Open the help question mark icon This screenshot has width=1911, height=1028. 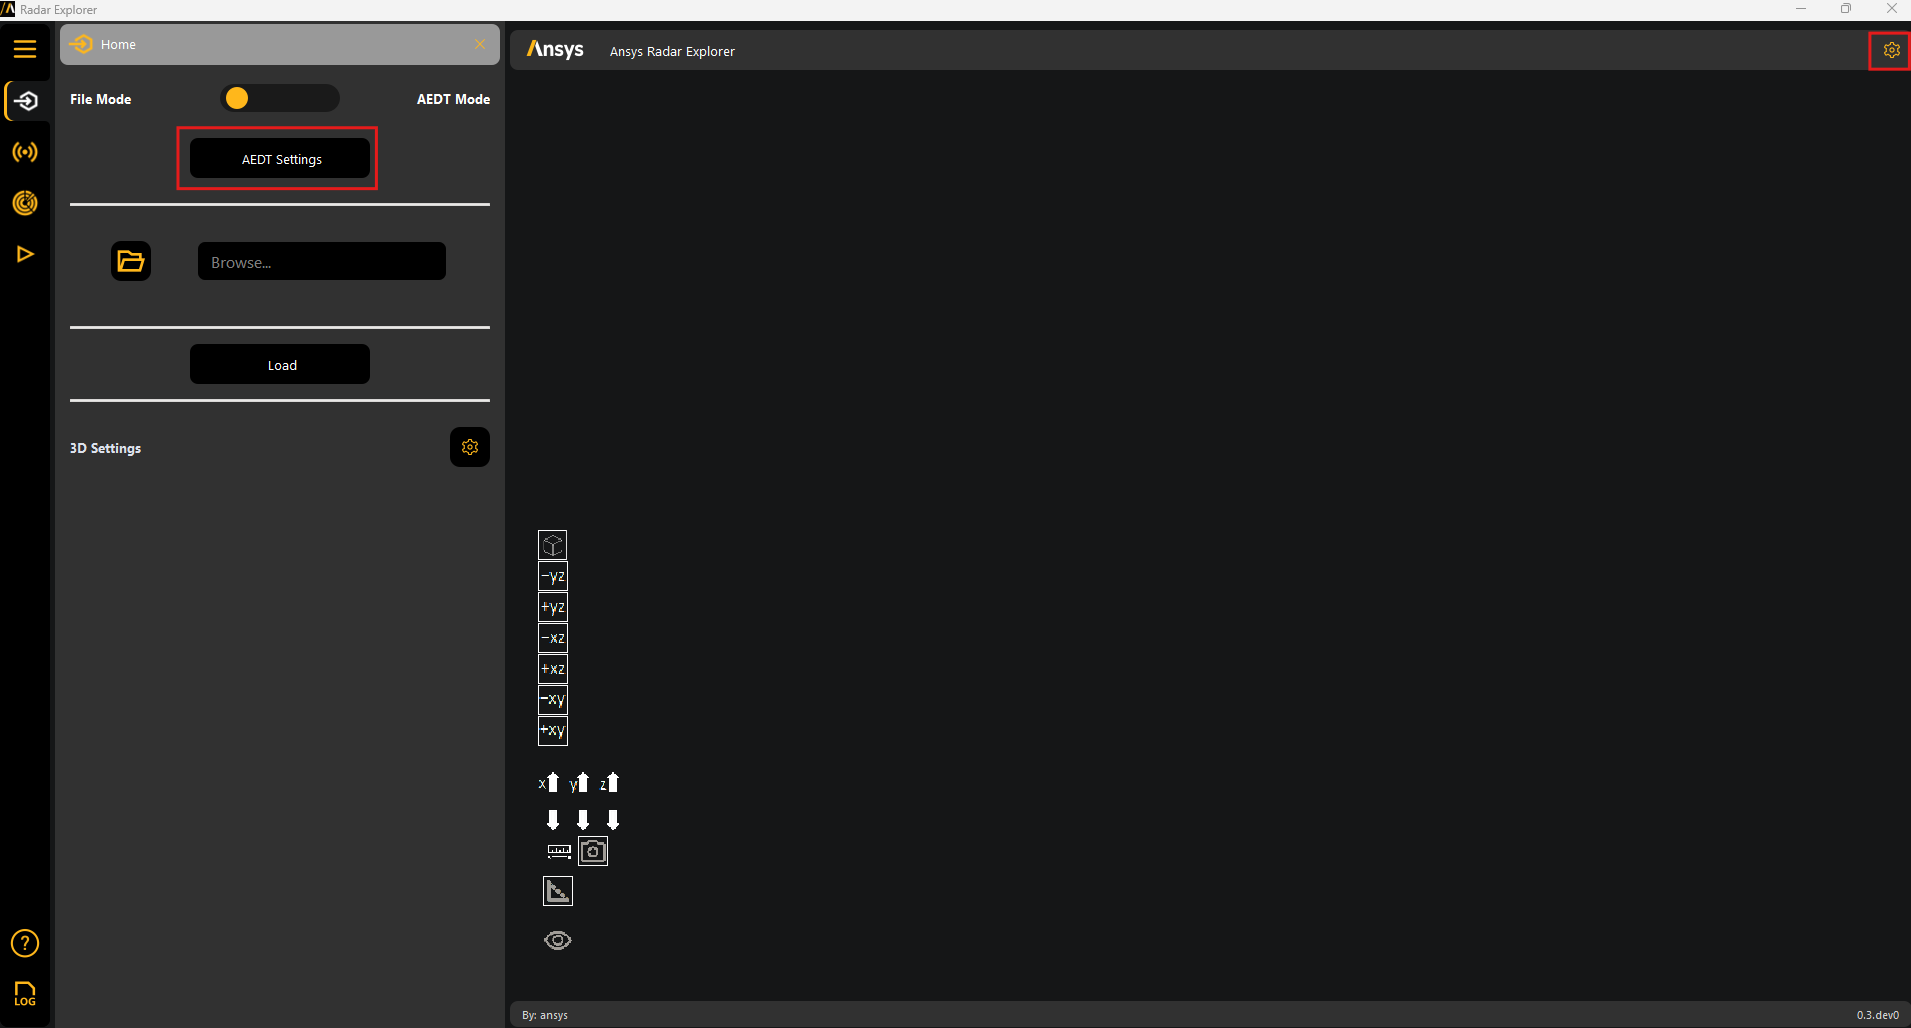25,943
